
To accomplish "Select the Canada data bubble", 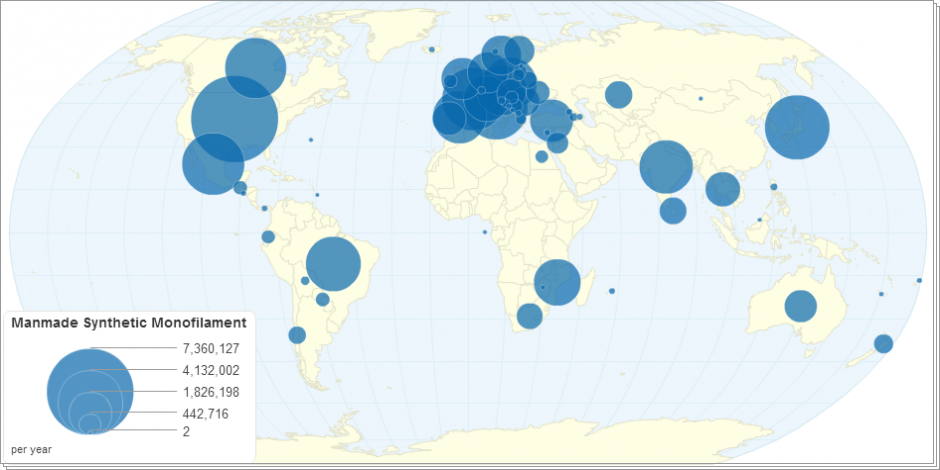I will pyautogui.click(x=256, y=68).
